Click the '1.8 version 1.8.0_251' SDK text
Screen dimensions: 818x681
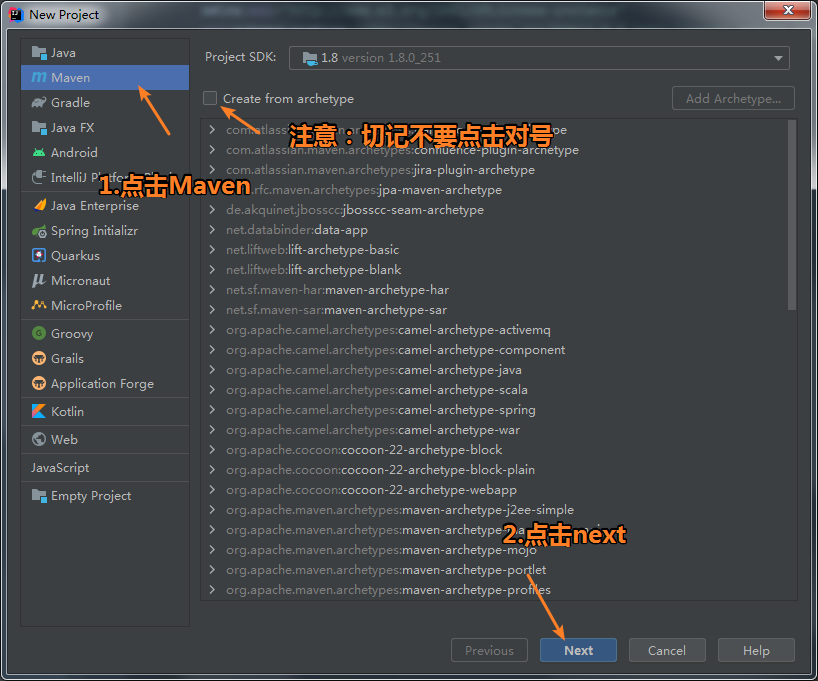pyautogui.click(x=381, y=58)
